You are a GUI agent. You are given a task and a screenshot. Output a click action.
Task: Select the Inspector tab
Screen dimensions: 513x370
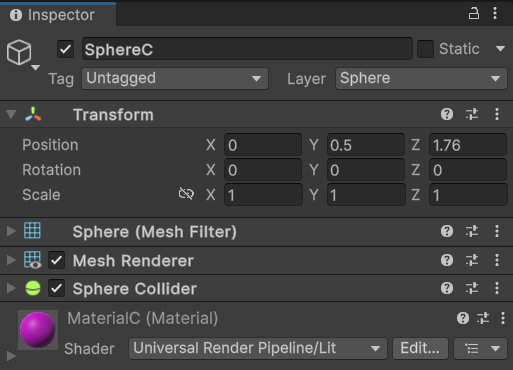[x=58, y=15]
